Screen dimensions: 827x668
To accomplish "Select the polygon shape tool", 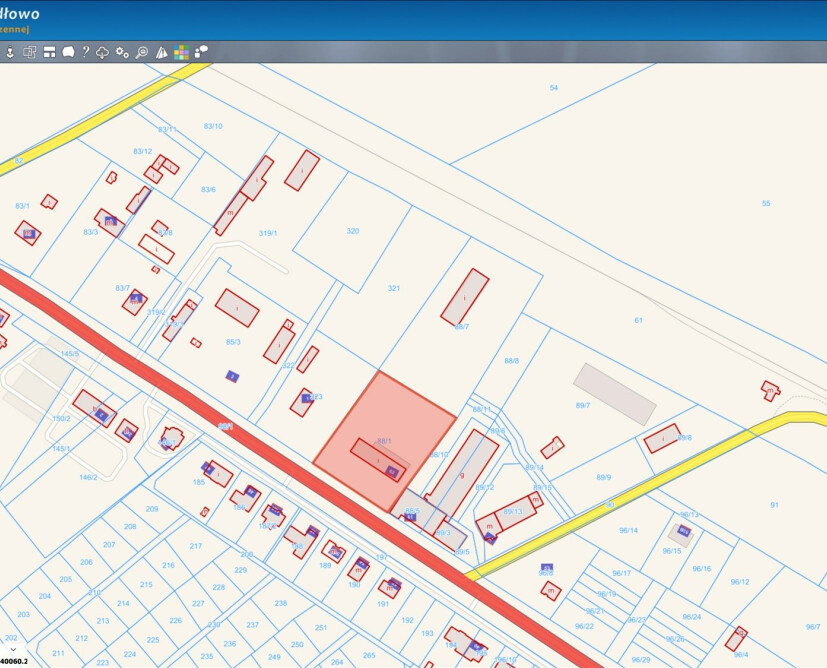I will pyautogui.click(x=68, y=52).
